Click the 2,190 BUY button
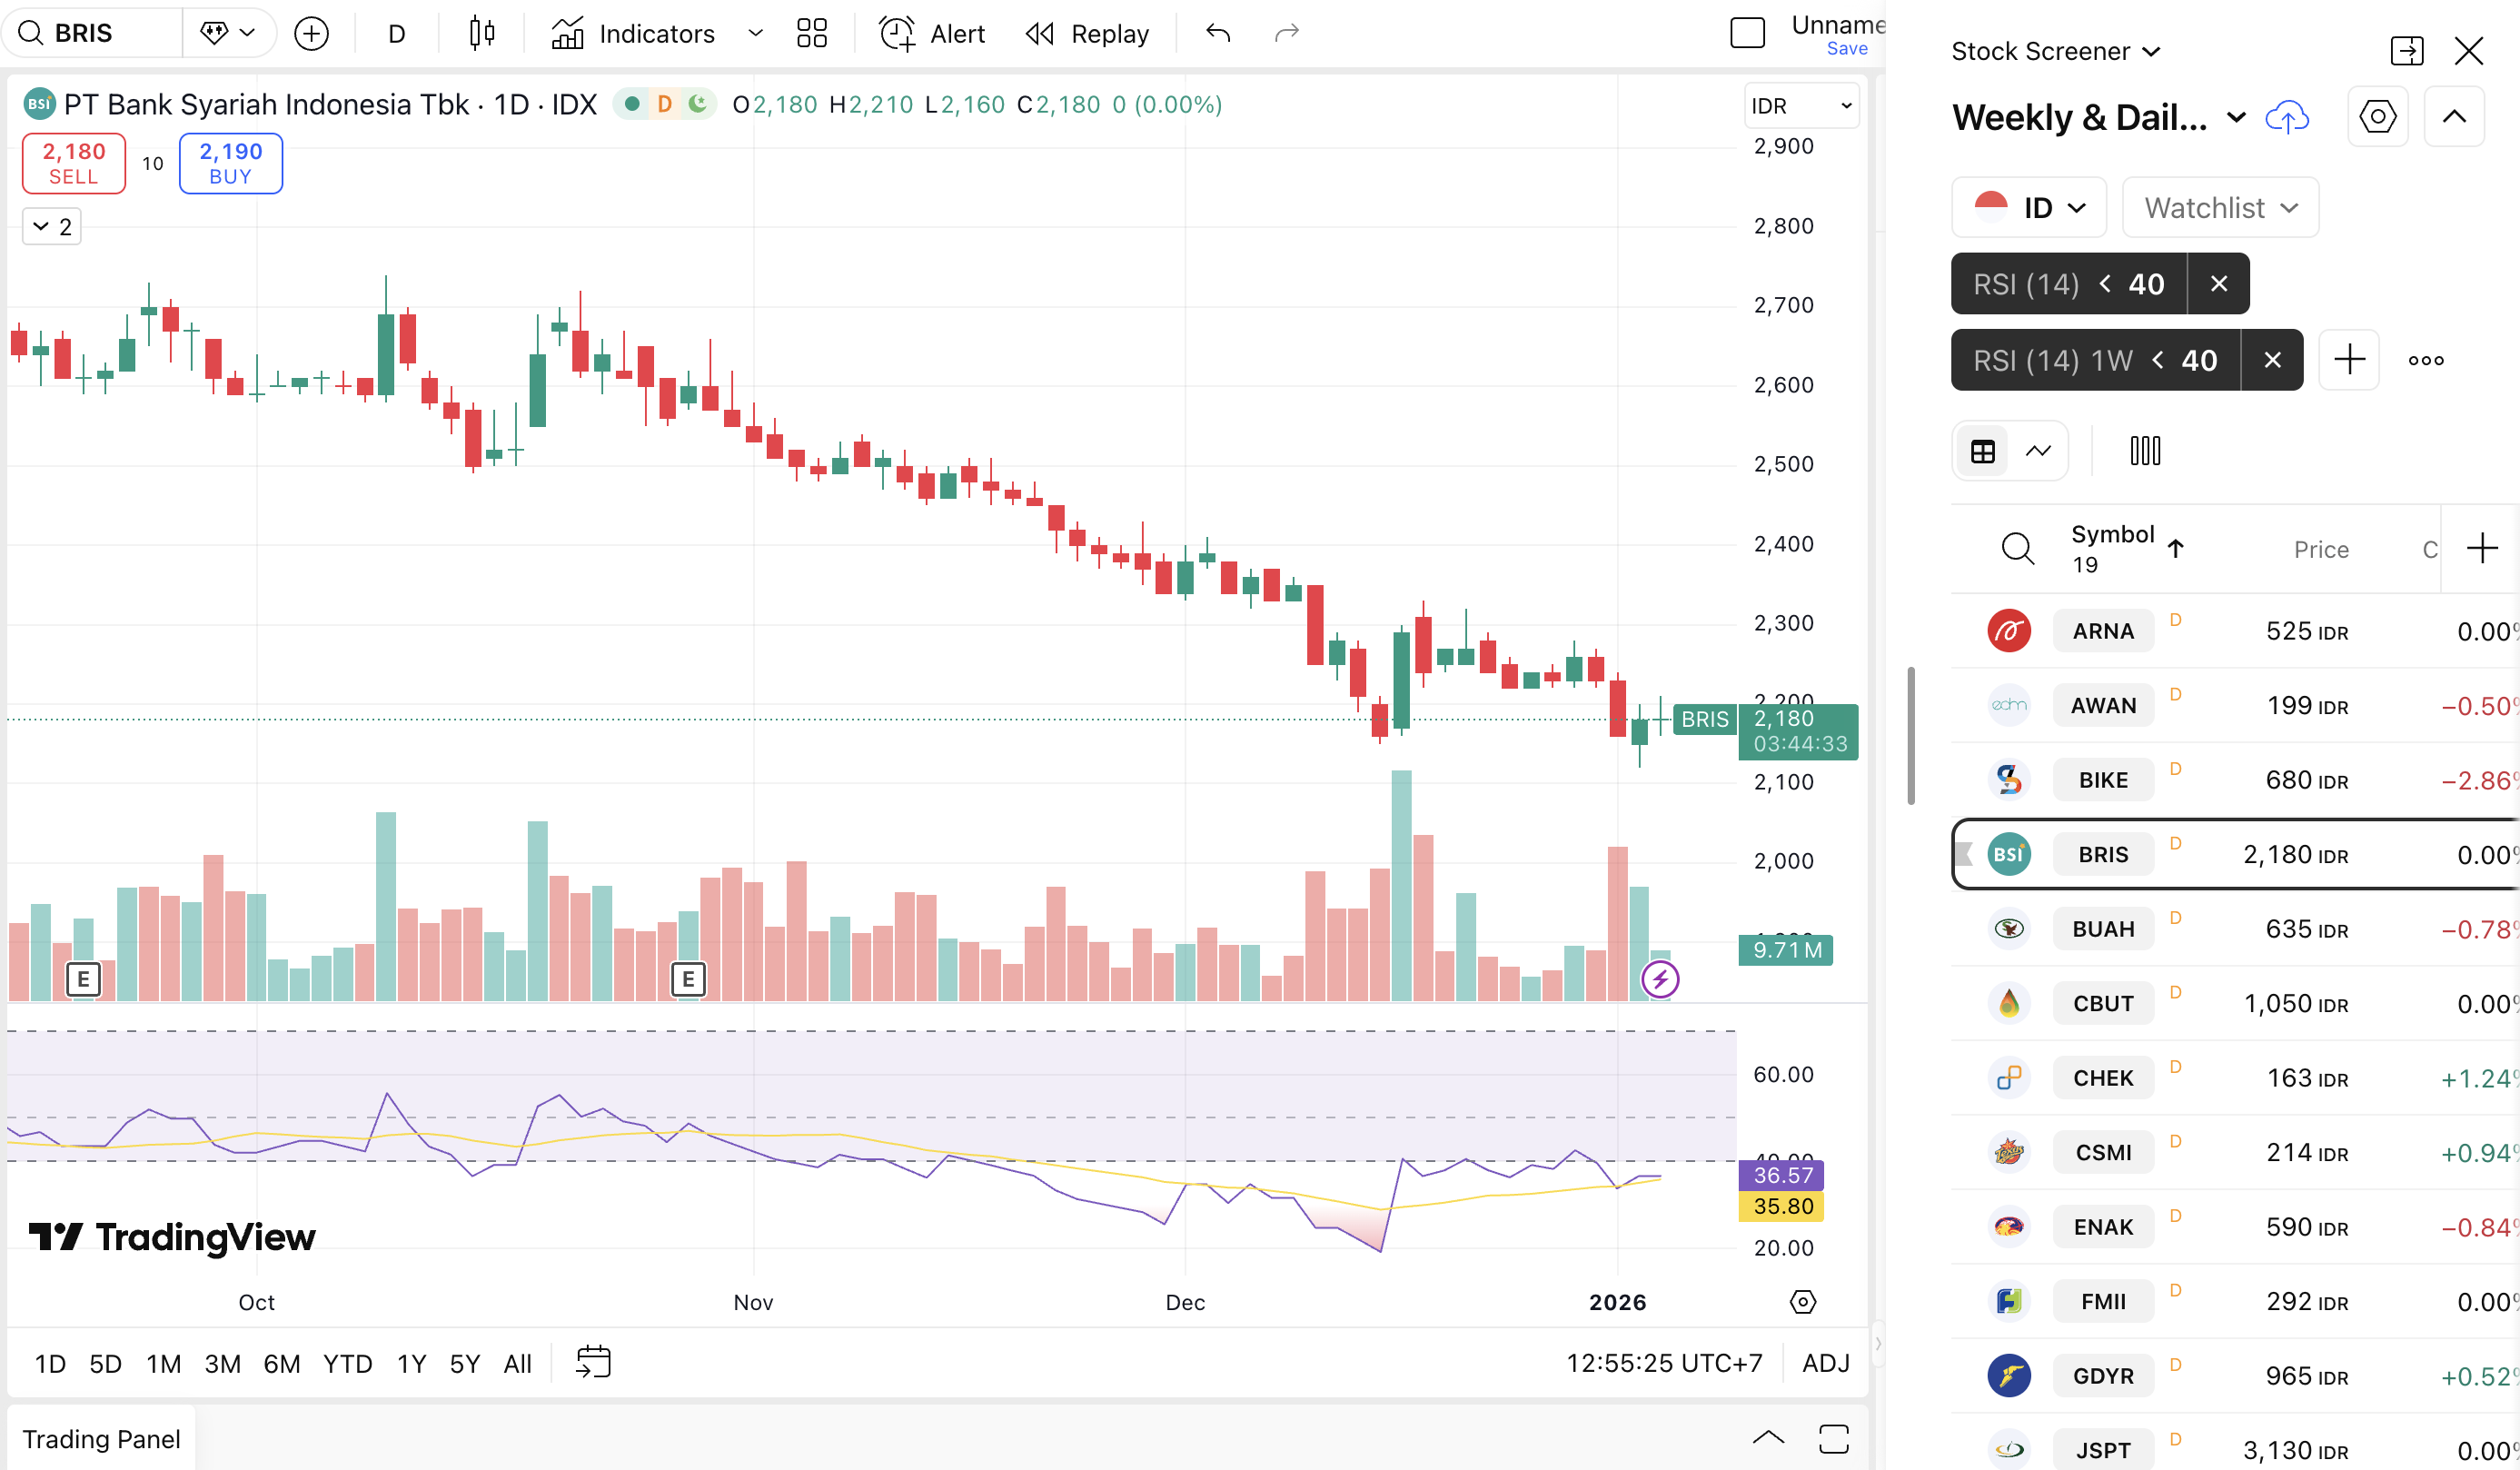 230,163
